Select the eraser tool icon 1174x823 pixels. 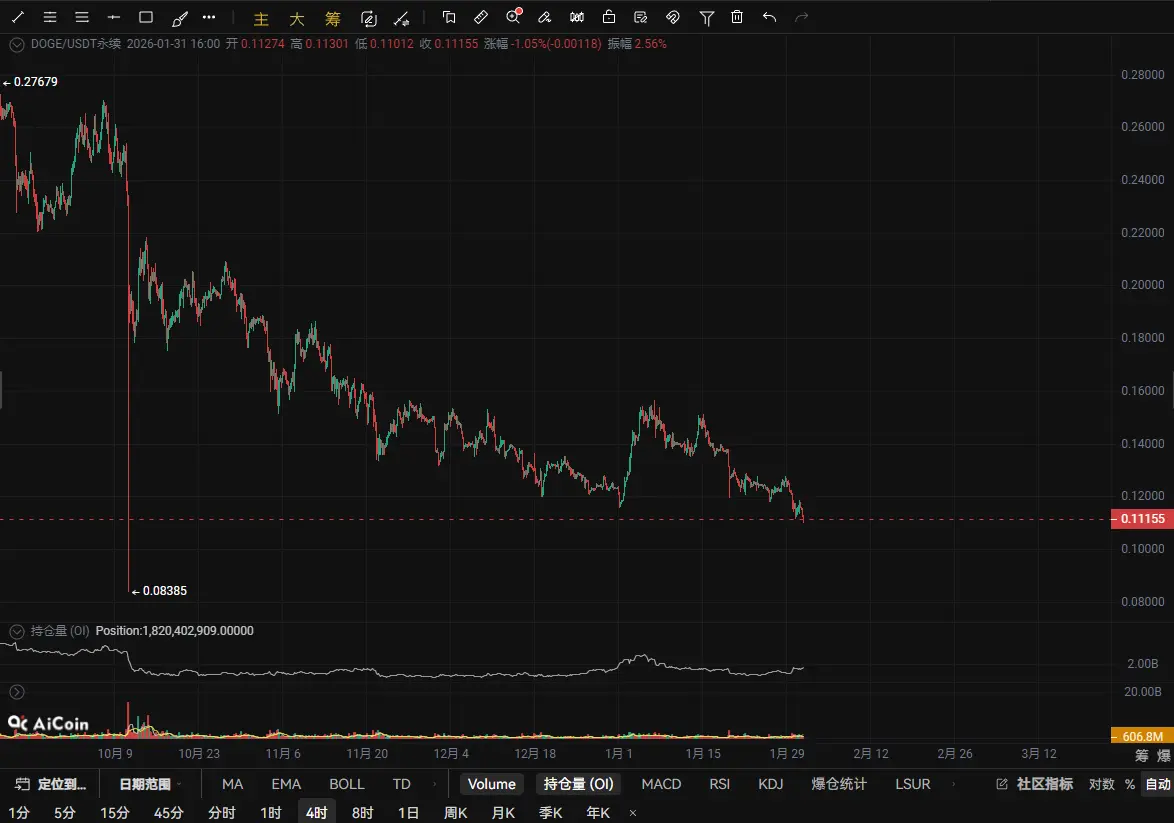[x=544, y=16]
